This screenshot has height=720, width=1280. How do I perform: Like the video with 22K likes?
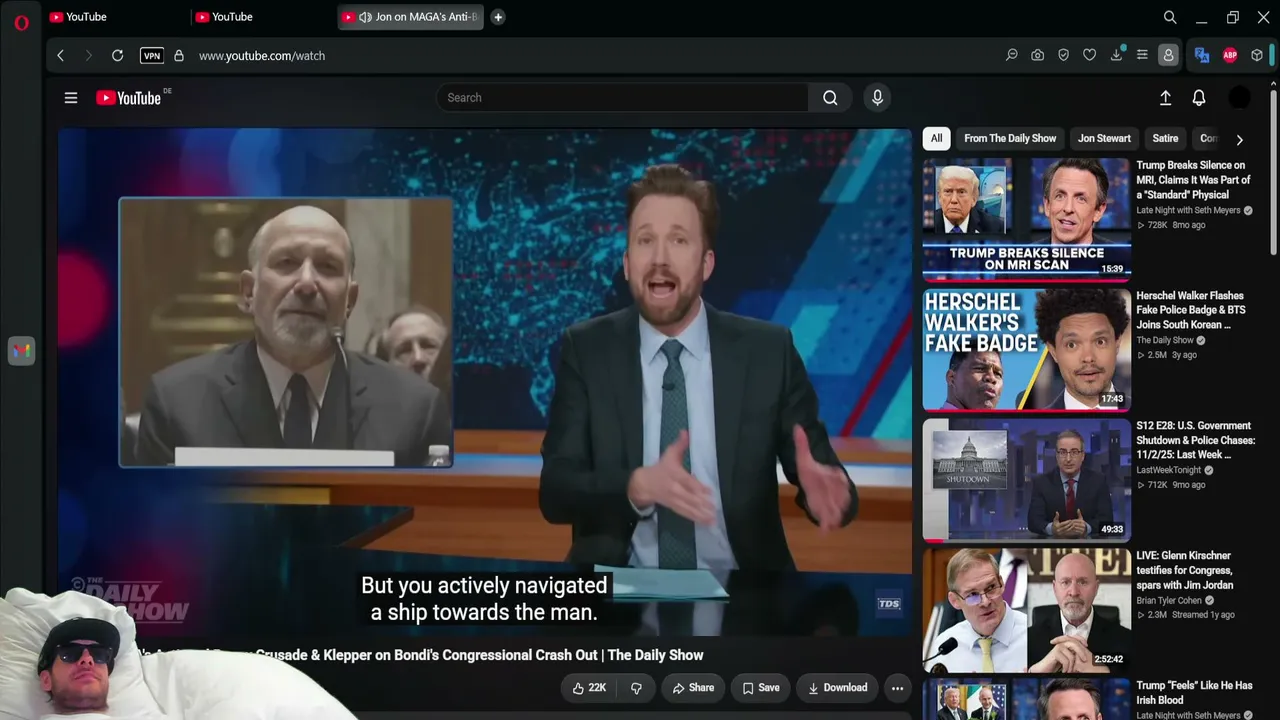point(589,688)
